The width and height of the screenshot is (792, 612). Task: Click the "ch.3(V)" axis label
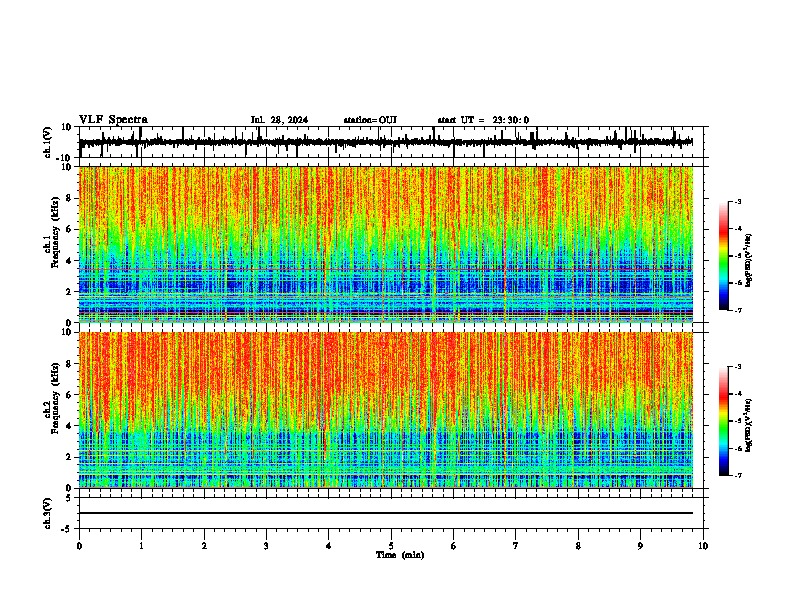pyautogui.click(x=48, y=513)
